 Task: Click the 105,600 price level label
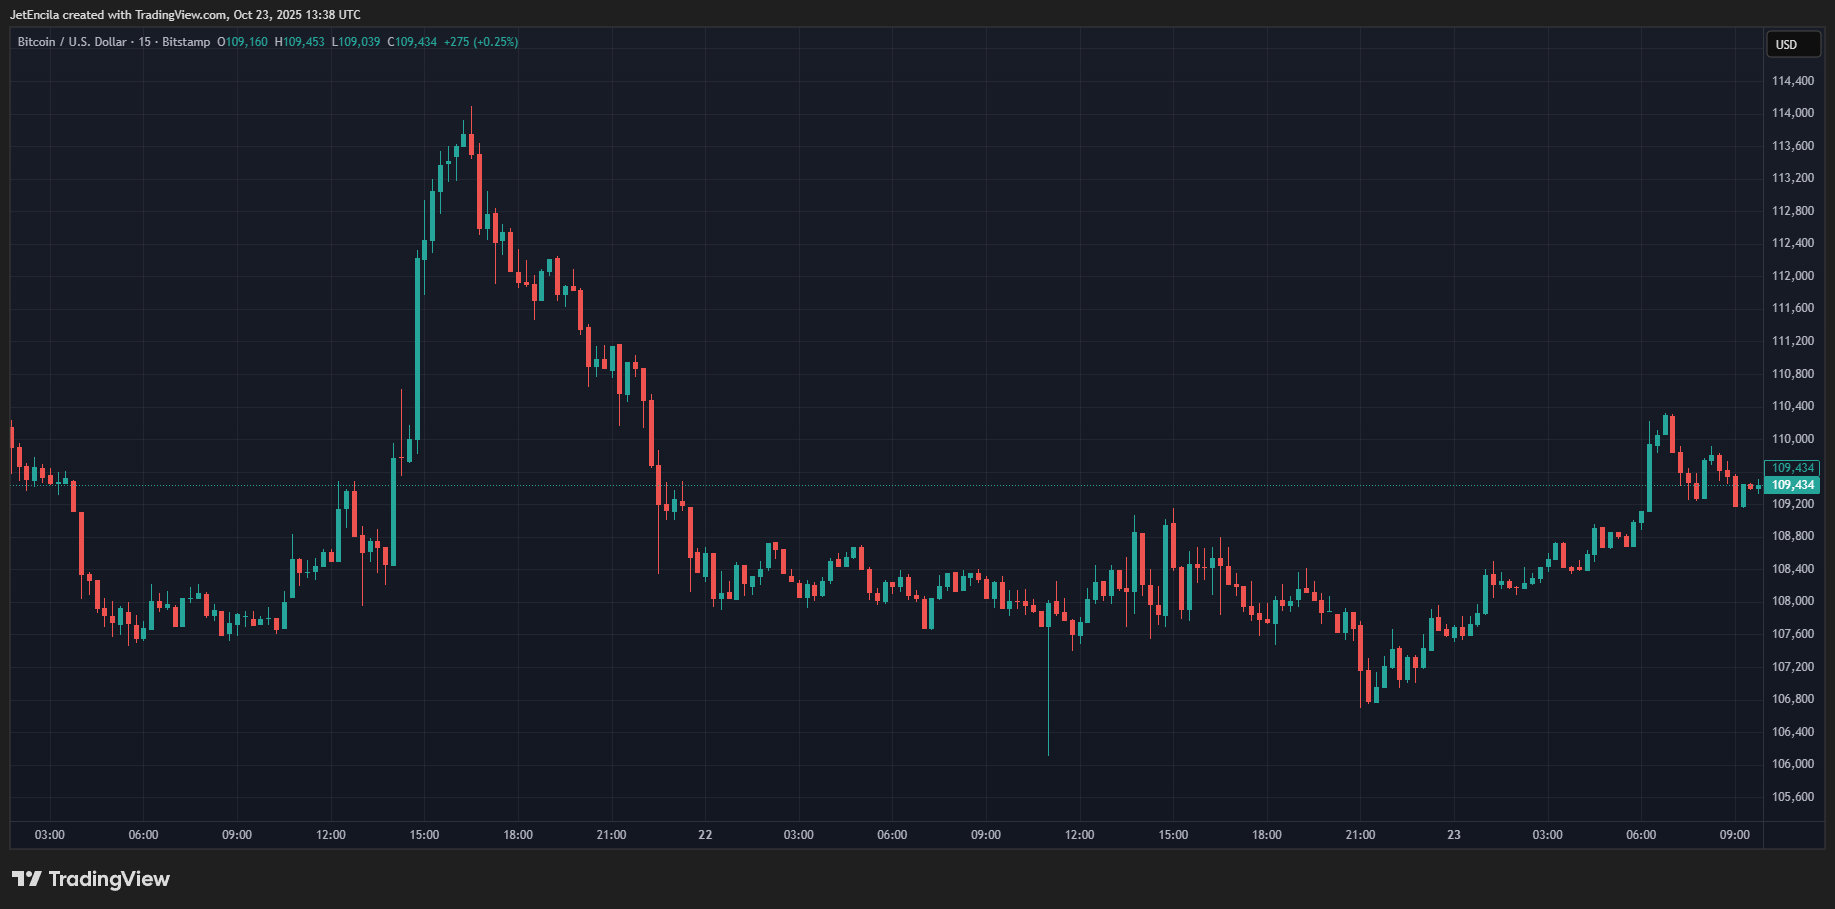point(1792,797)
